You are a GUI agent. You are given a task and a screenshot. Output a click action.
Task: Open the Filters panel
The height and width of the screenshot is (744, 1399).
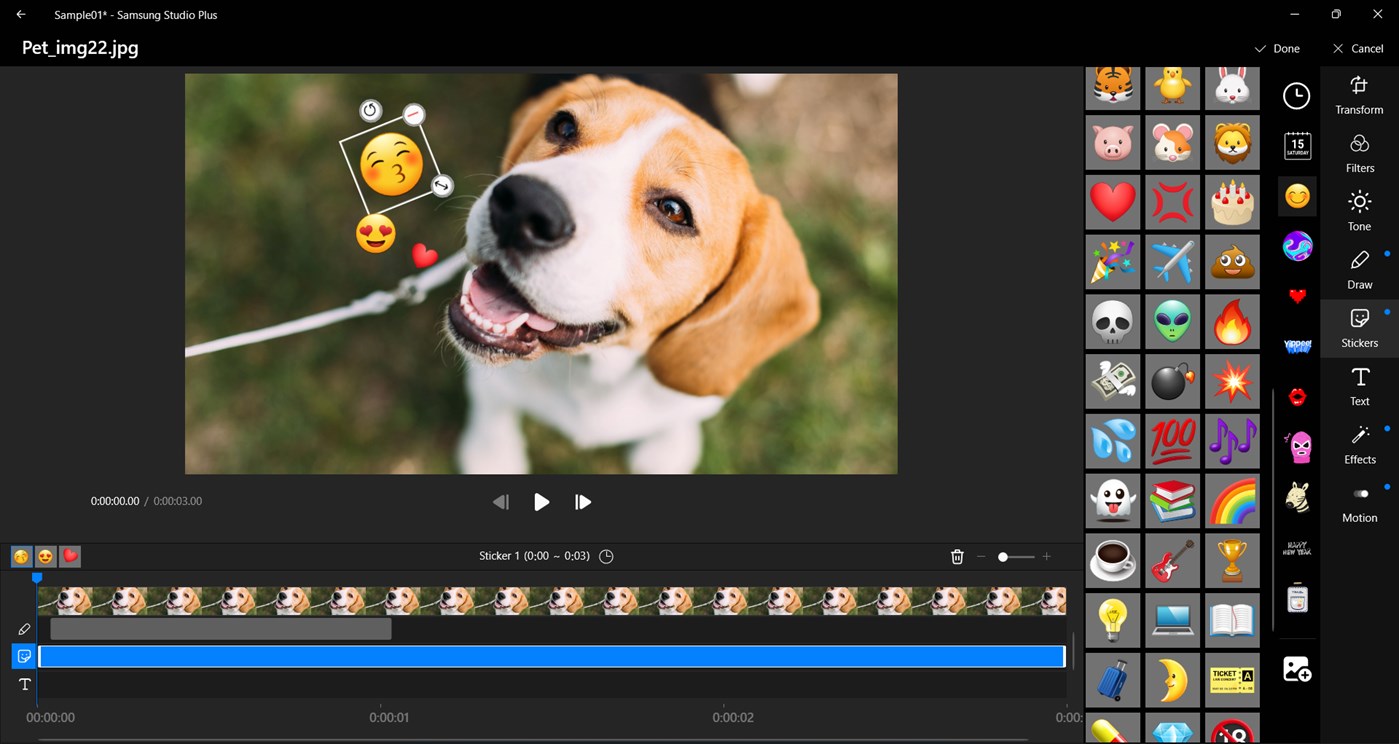(x=1359, y=154)
